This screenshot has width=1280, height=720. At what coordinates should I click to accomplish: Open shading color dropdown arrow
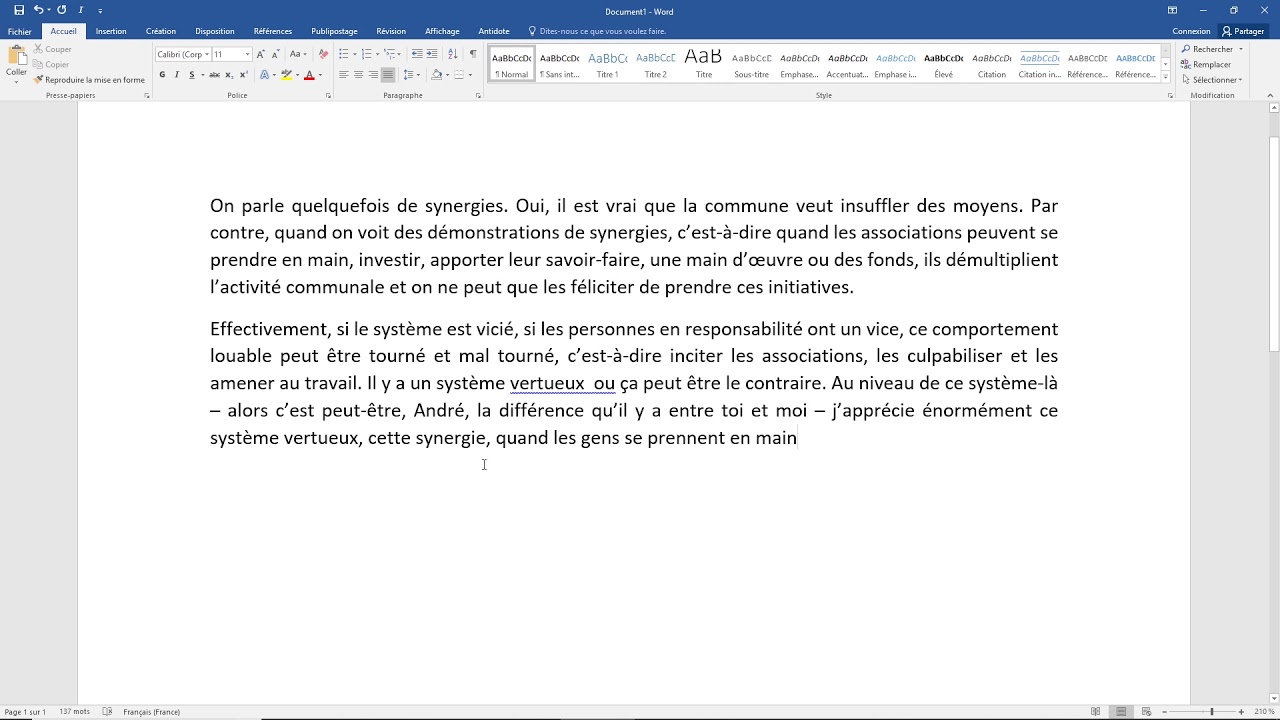(447, 75)
